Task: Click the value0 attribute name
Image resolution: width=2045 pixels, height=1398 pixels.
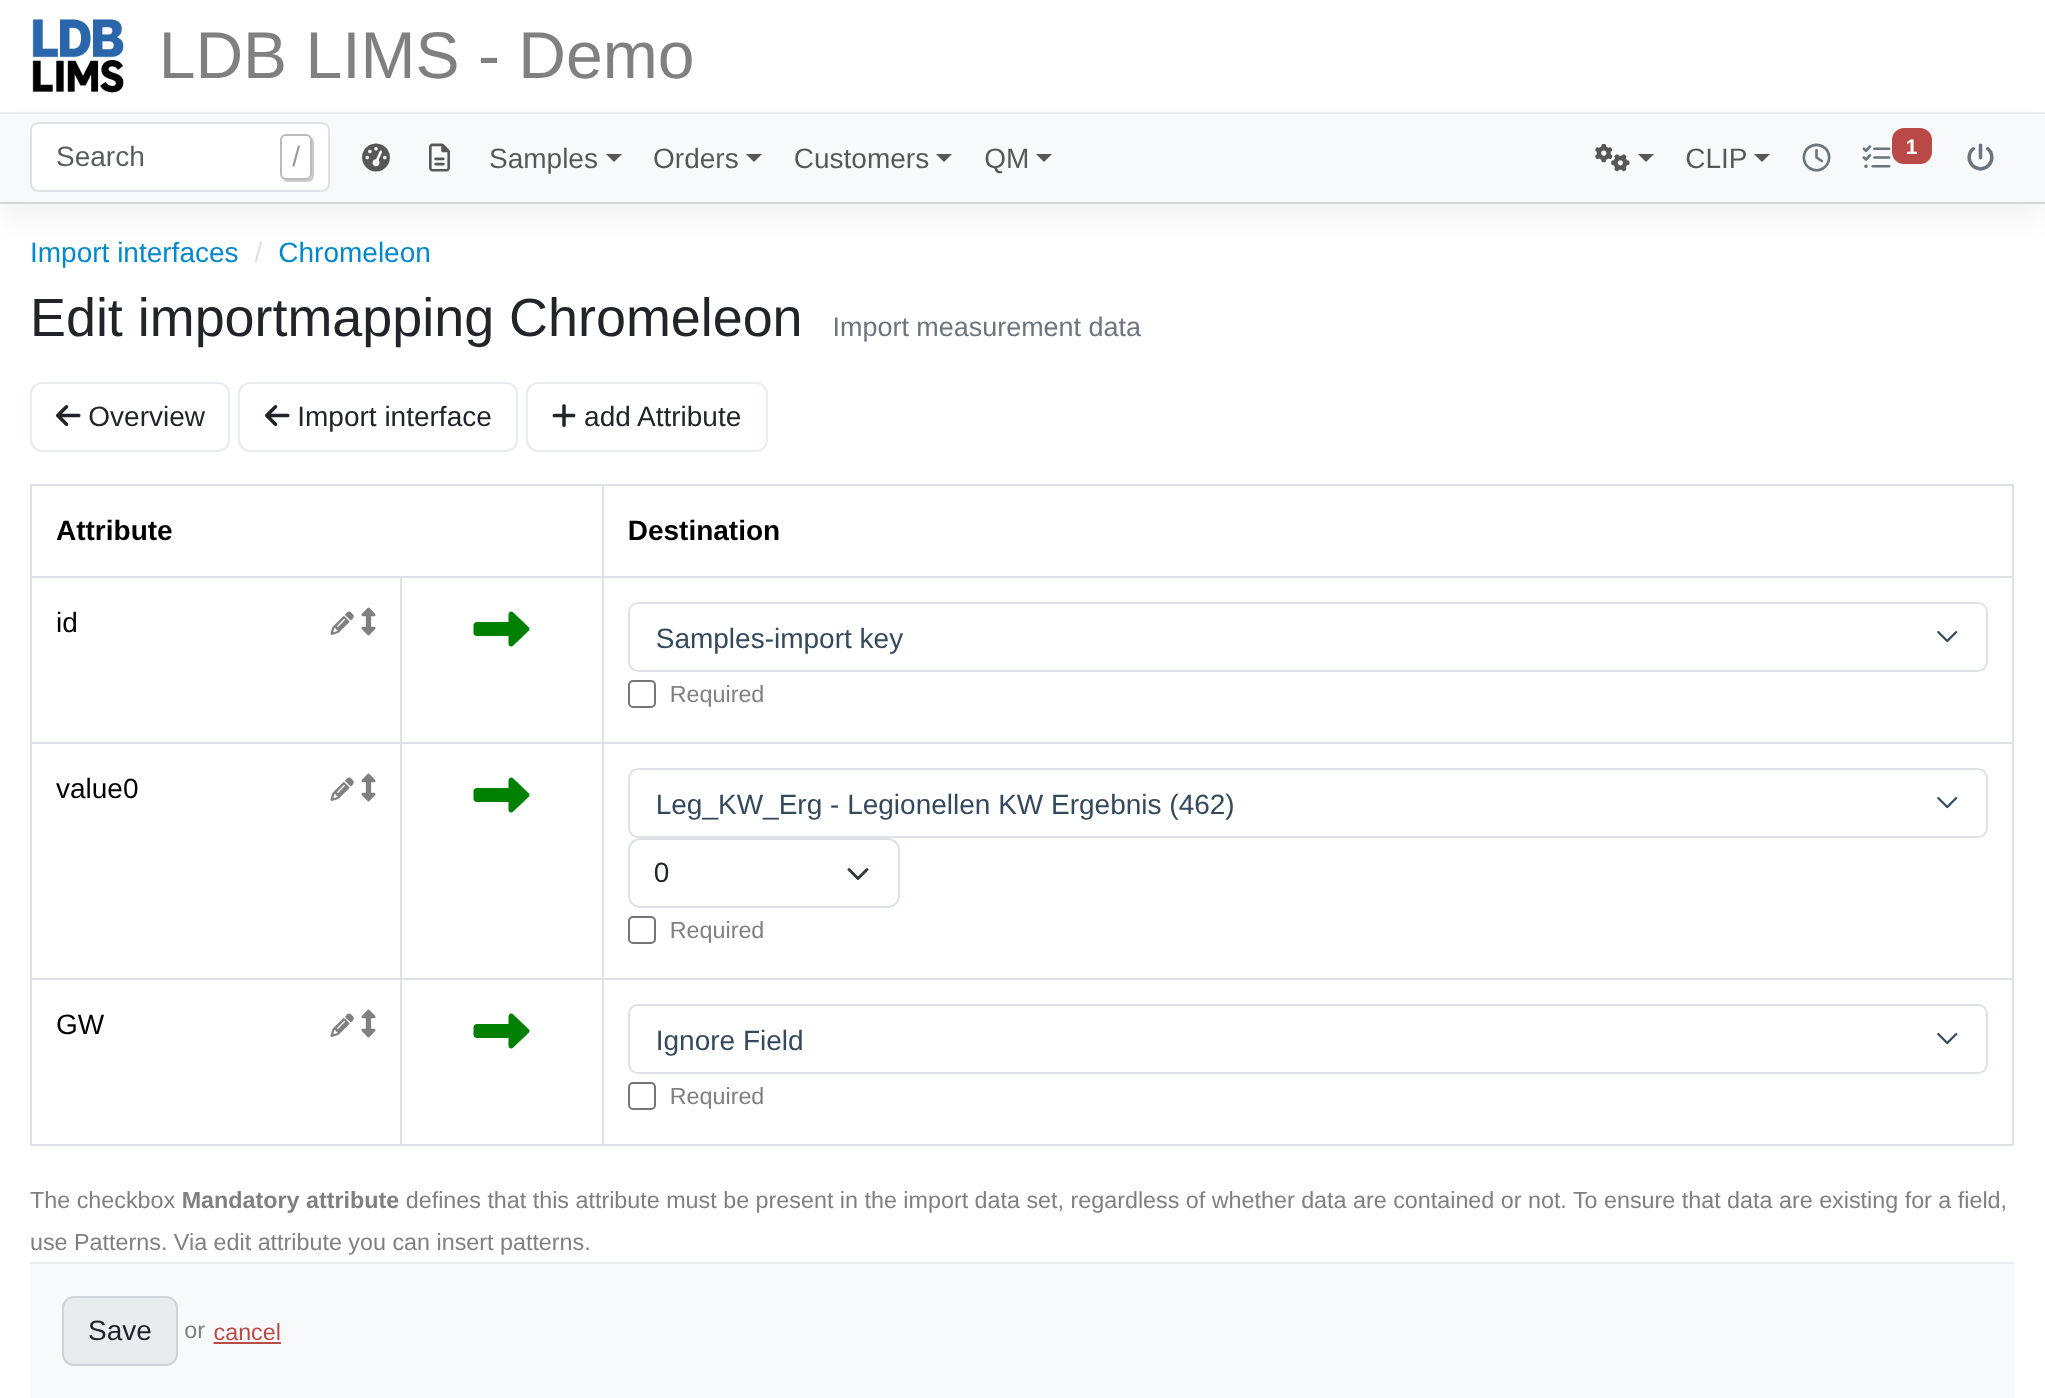Action: coord(97,789)
